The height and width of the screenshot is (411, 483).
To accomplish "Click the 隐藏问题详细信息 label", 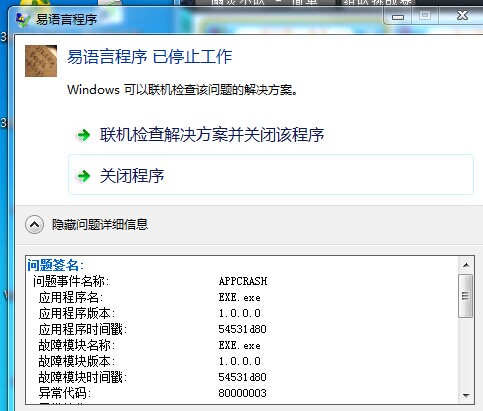I will tap(100, 224).
